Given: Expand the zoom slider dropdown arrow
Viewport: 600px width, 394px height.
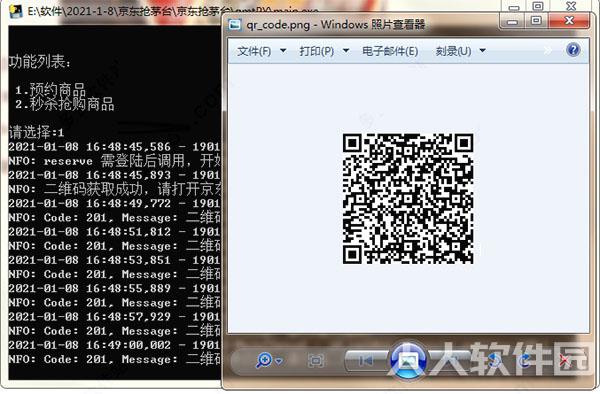Looking at the screenshot, I should [x=279, y=361].
